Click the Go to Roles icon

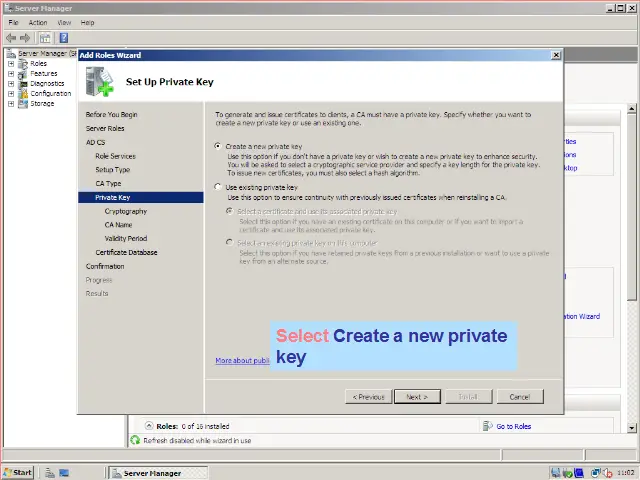487,426
